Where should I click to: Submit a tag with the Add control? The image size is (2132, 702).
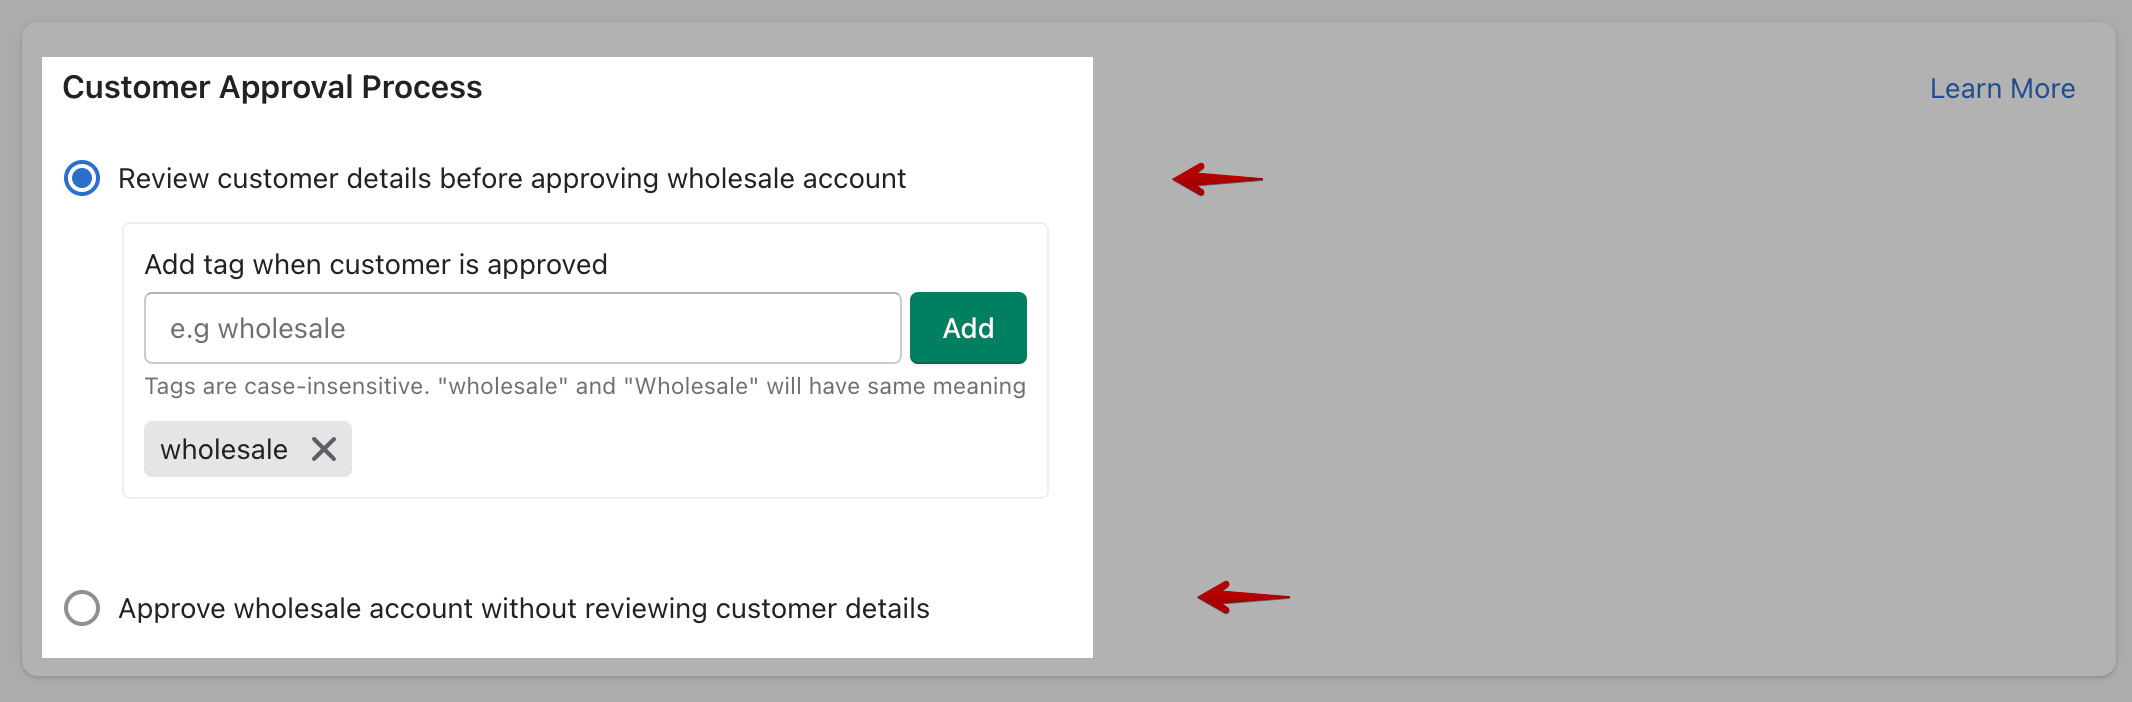coord(966,327)
